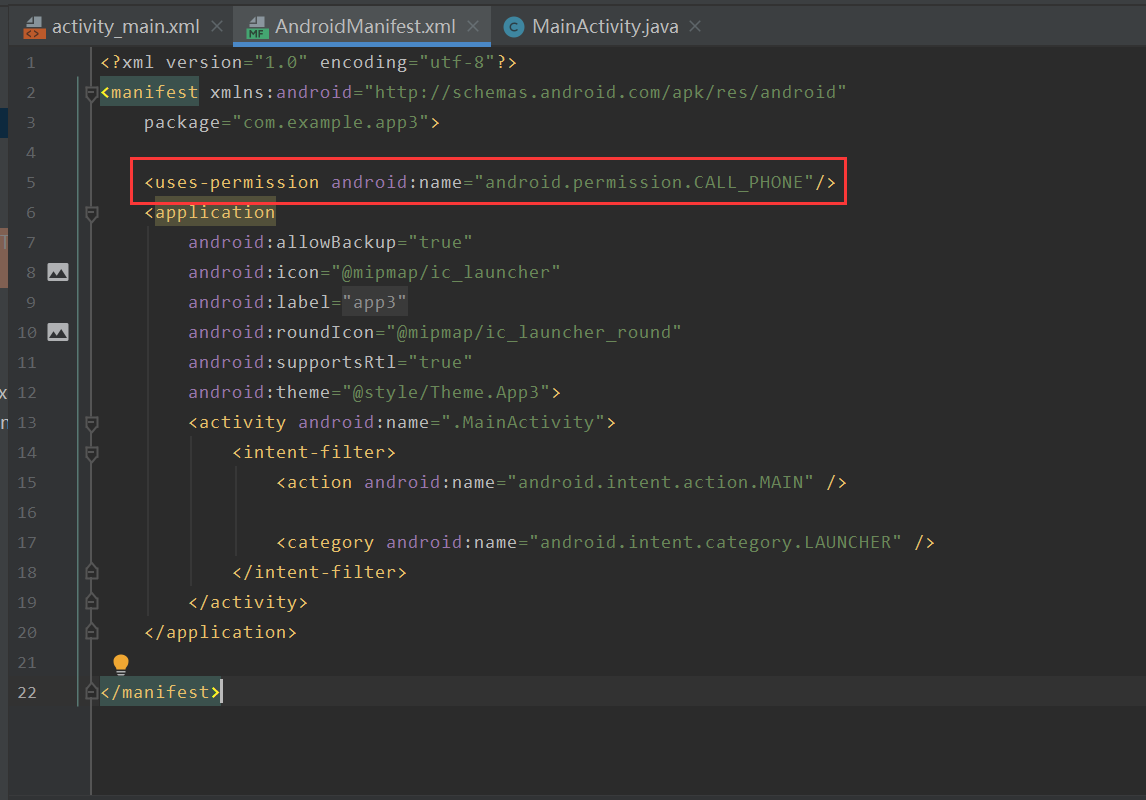
Task: Click the fold marker icon beside the closing manifest tag
Action: [x=91, y=691]
